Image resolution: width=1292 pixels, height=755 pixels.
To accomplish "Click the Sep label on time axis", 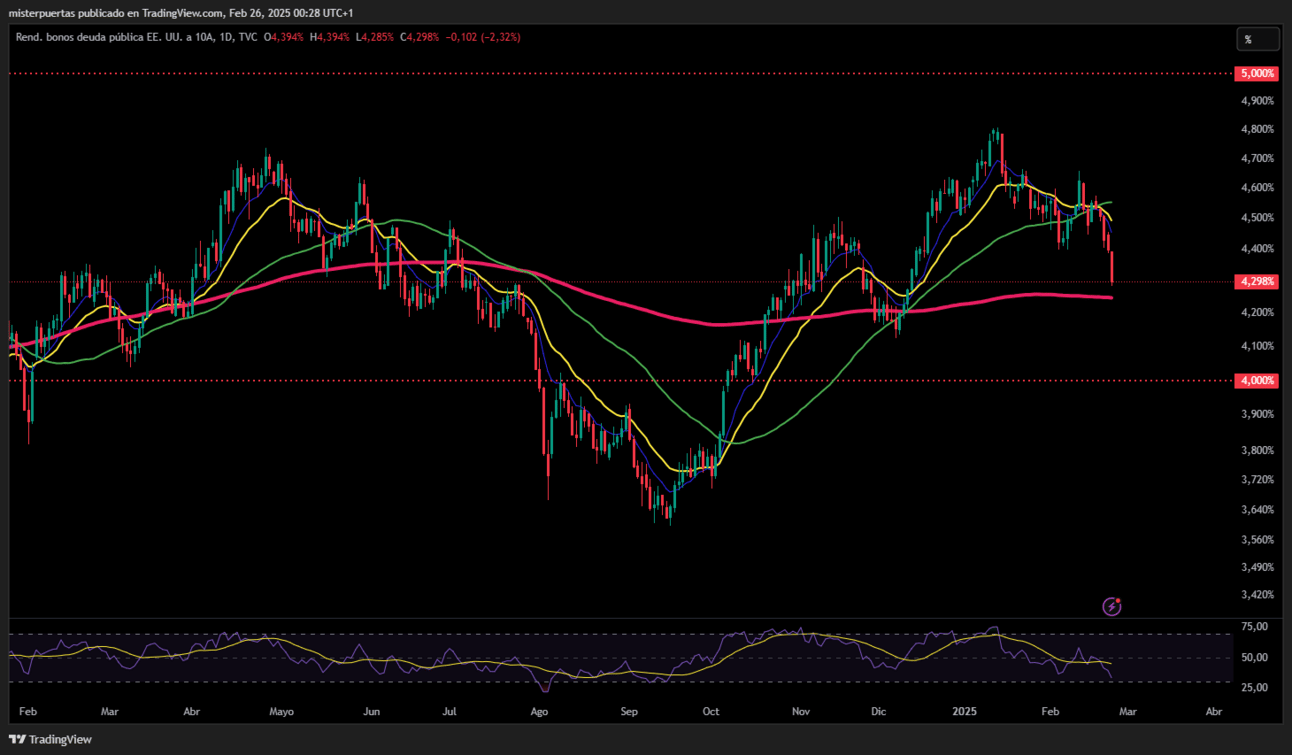I will point(630,713).
